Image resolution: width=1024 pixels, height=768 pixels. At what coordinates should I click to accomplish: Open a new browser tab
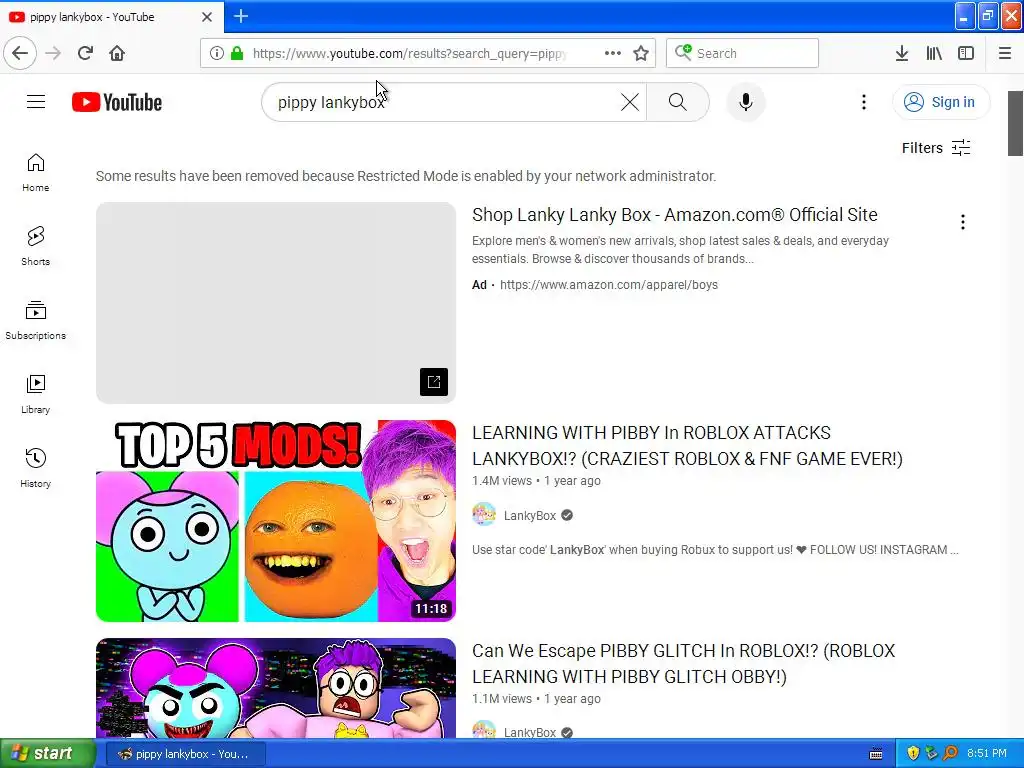click(x=241, y=16)
